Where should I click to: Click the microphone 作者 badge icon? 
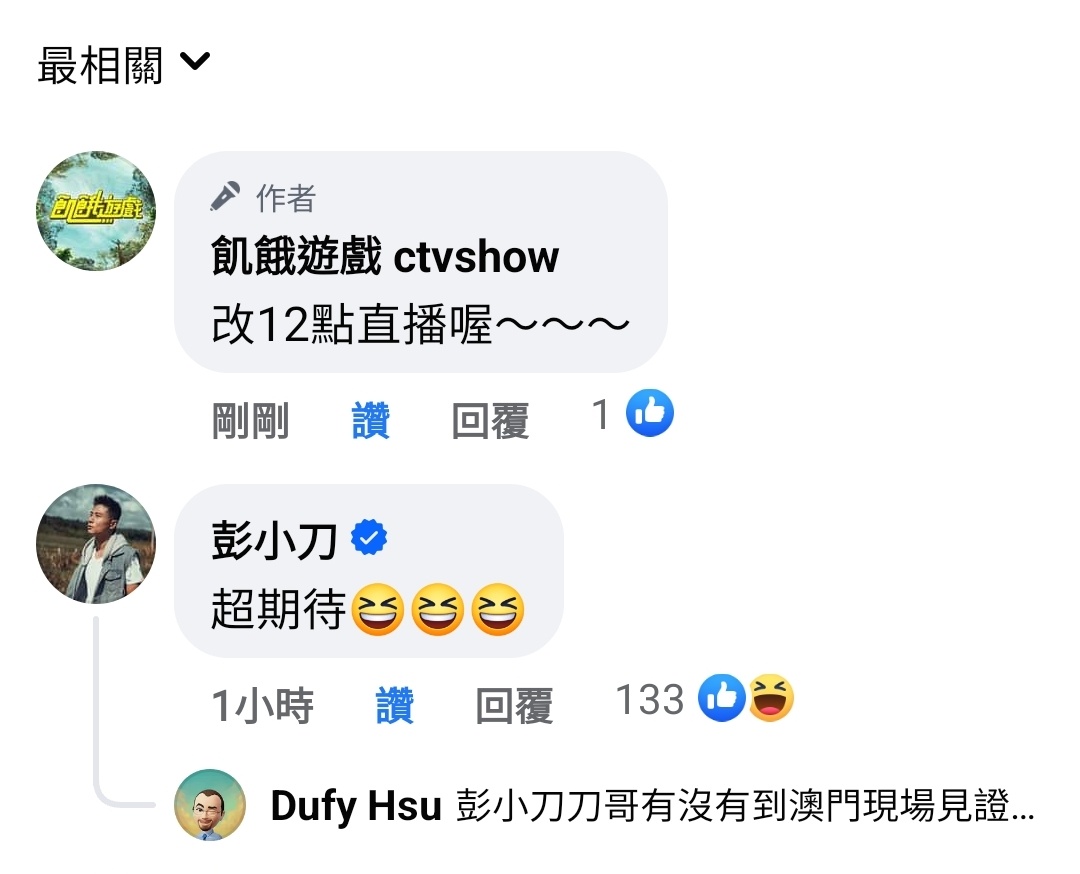[x=225, y=196]
